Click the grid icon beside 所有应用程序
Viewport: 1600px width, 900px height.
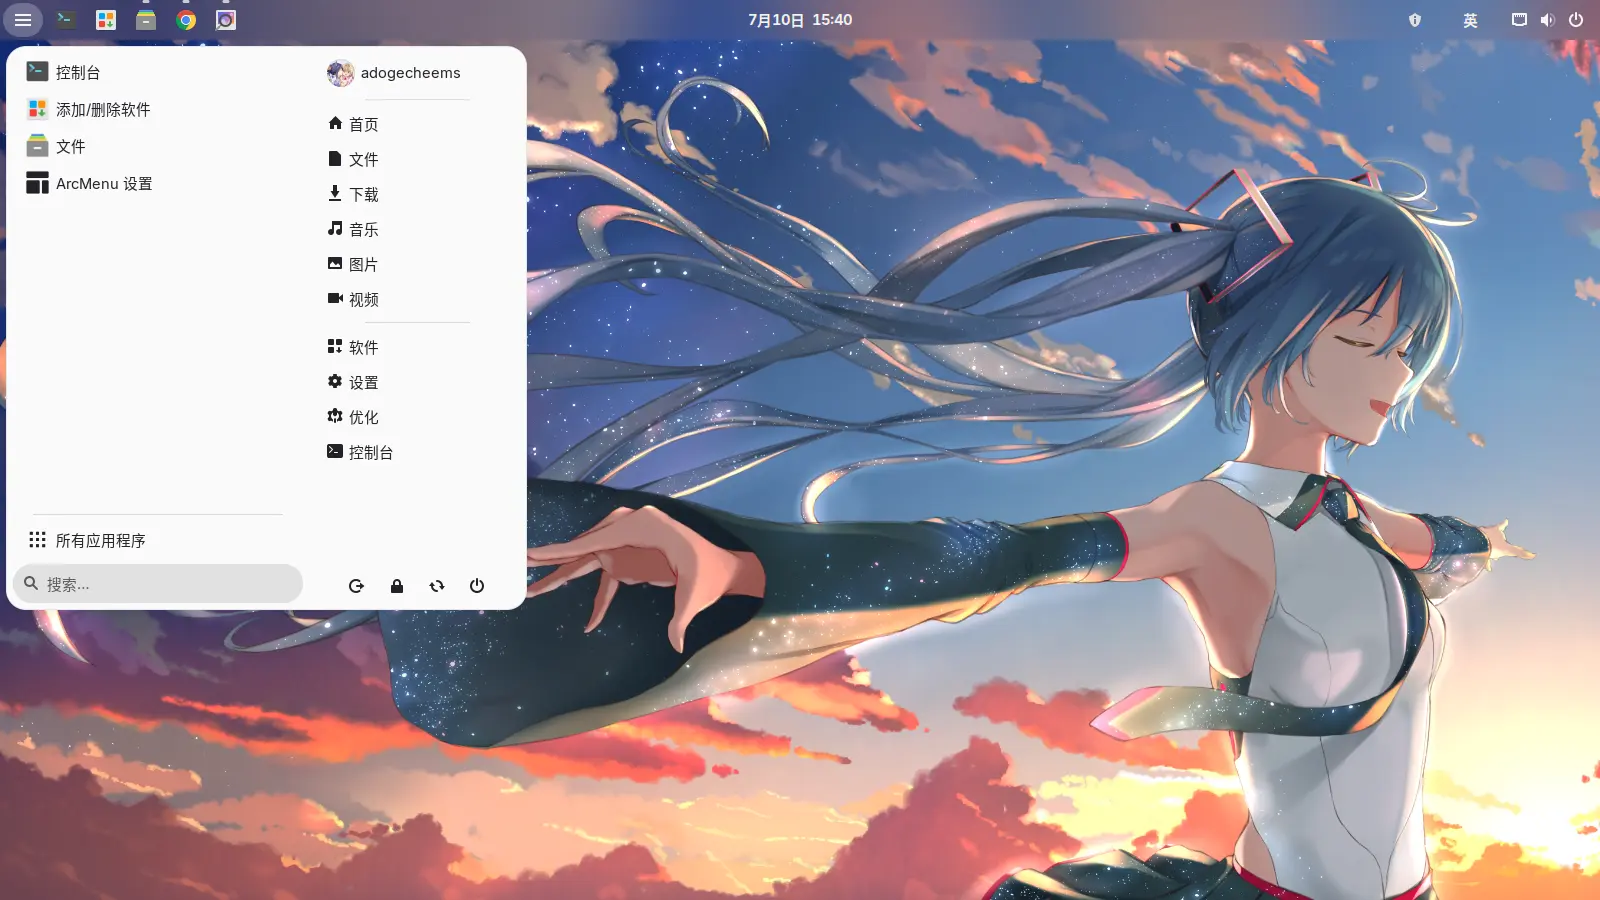[37, 539]
